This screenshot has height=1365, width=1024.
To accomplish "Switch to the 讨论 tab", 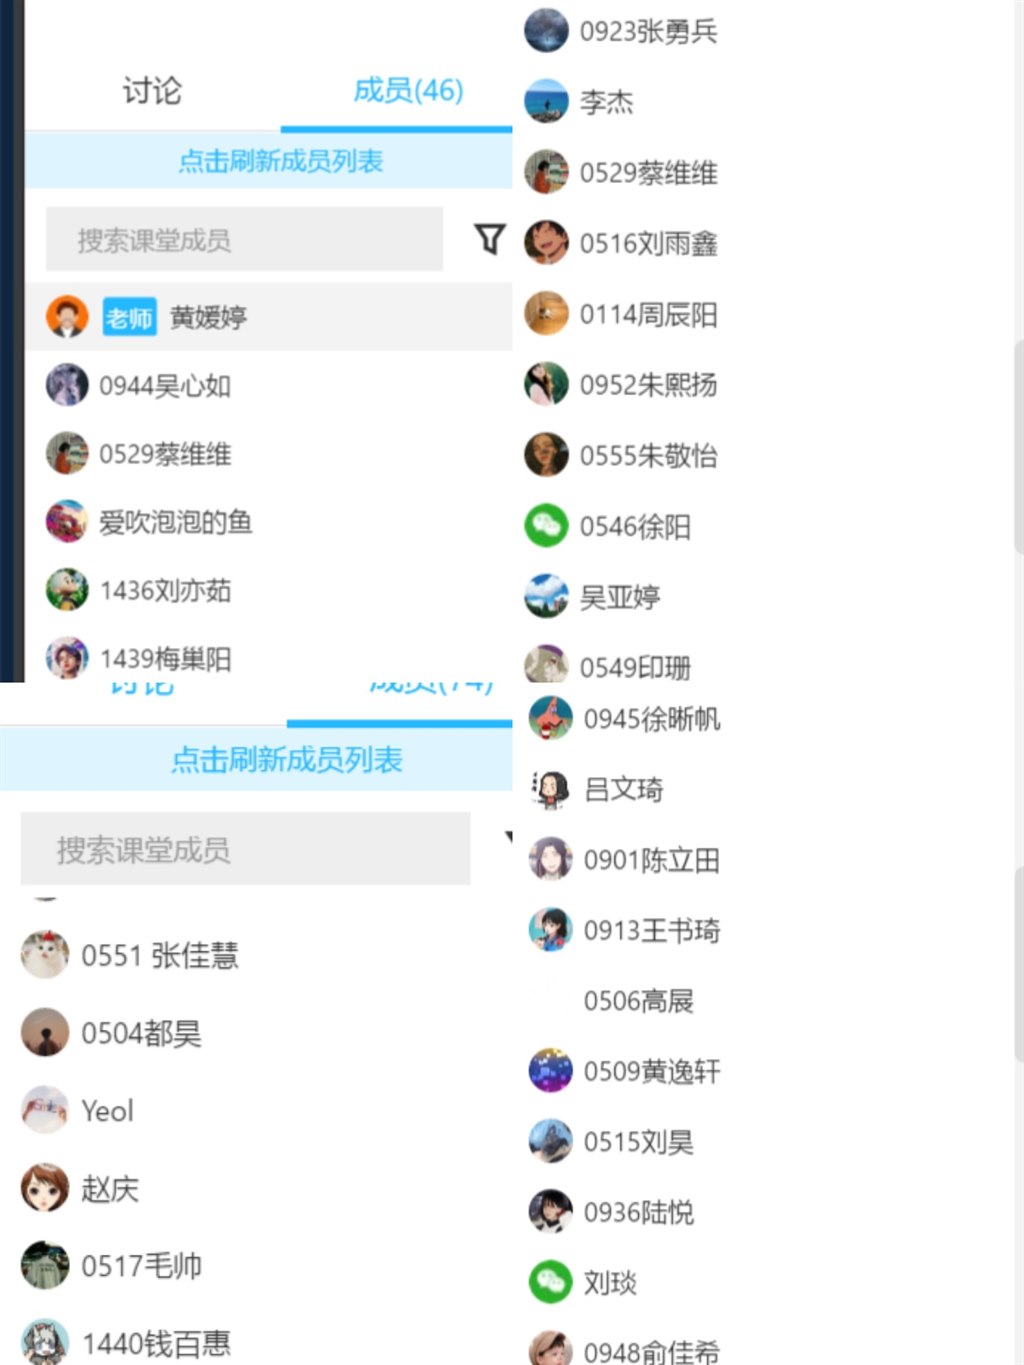I will [152, 91].
